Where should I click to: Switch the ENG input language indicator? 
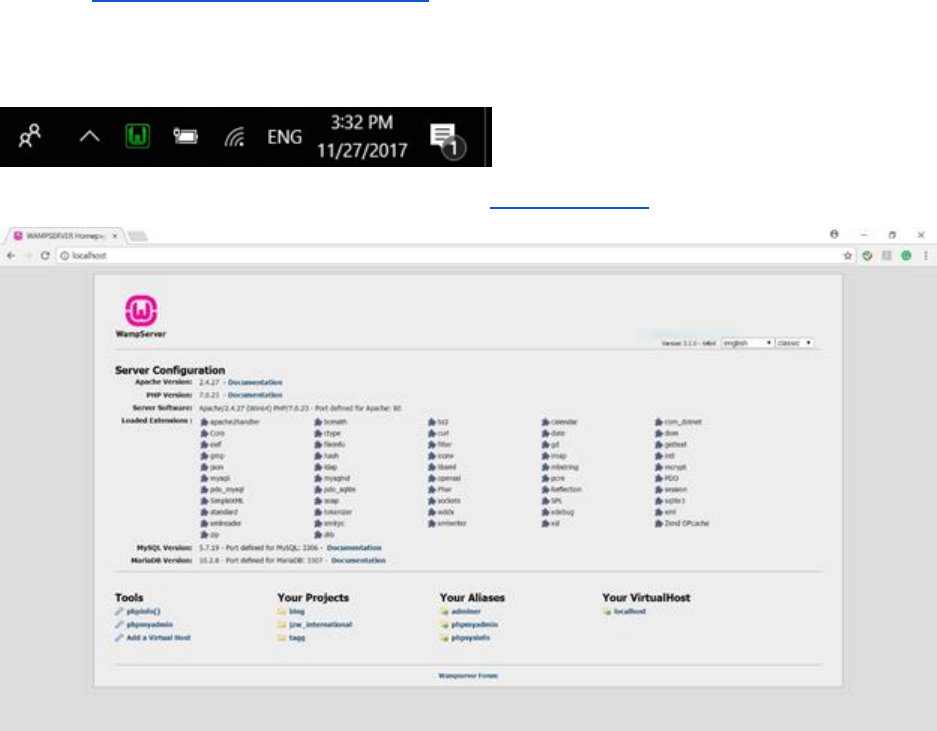(284, 137)
